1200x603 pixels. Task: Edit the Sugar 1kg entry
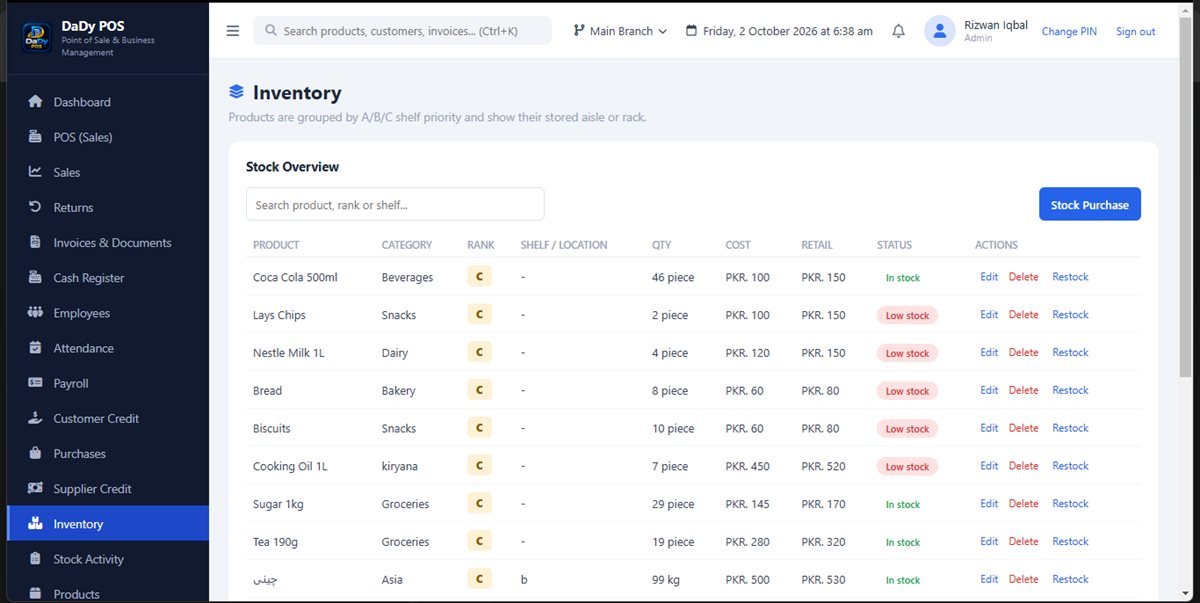coord(989,504)
